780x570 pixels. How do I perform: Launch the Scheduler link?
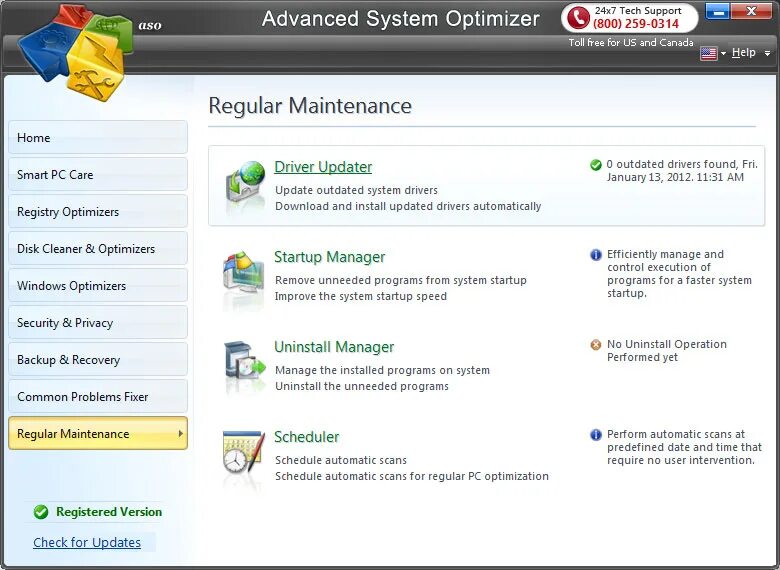[307, 437]
